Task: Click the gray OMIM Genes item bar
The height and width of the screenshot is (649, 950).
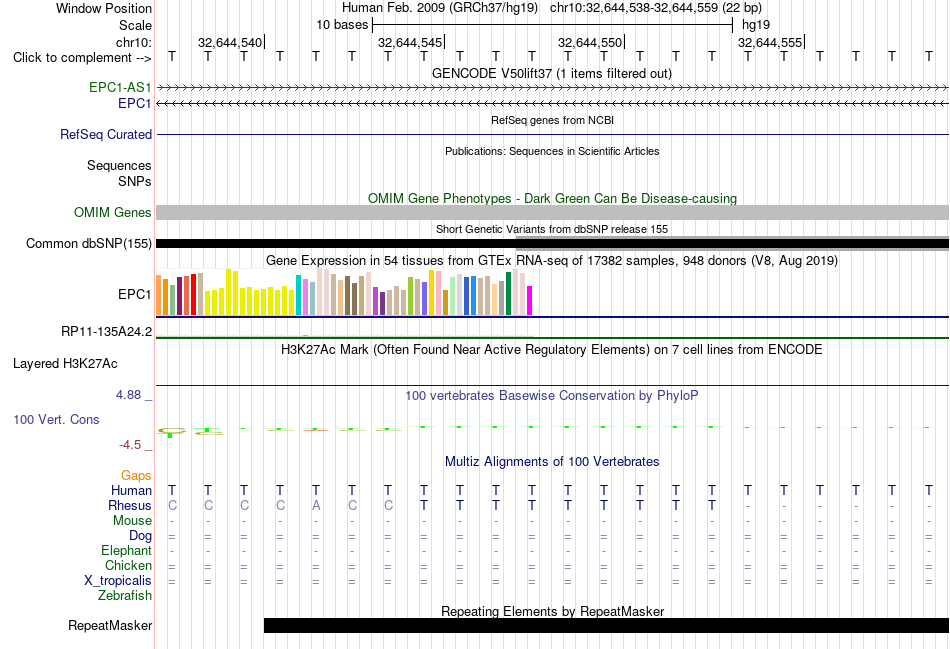Action: coord(552,212)
